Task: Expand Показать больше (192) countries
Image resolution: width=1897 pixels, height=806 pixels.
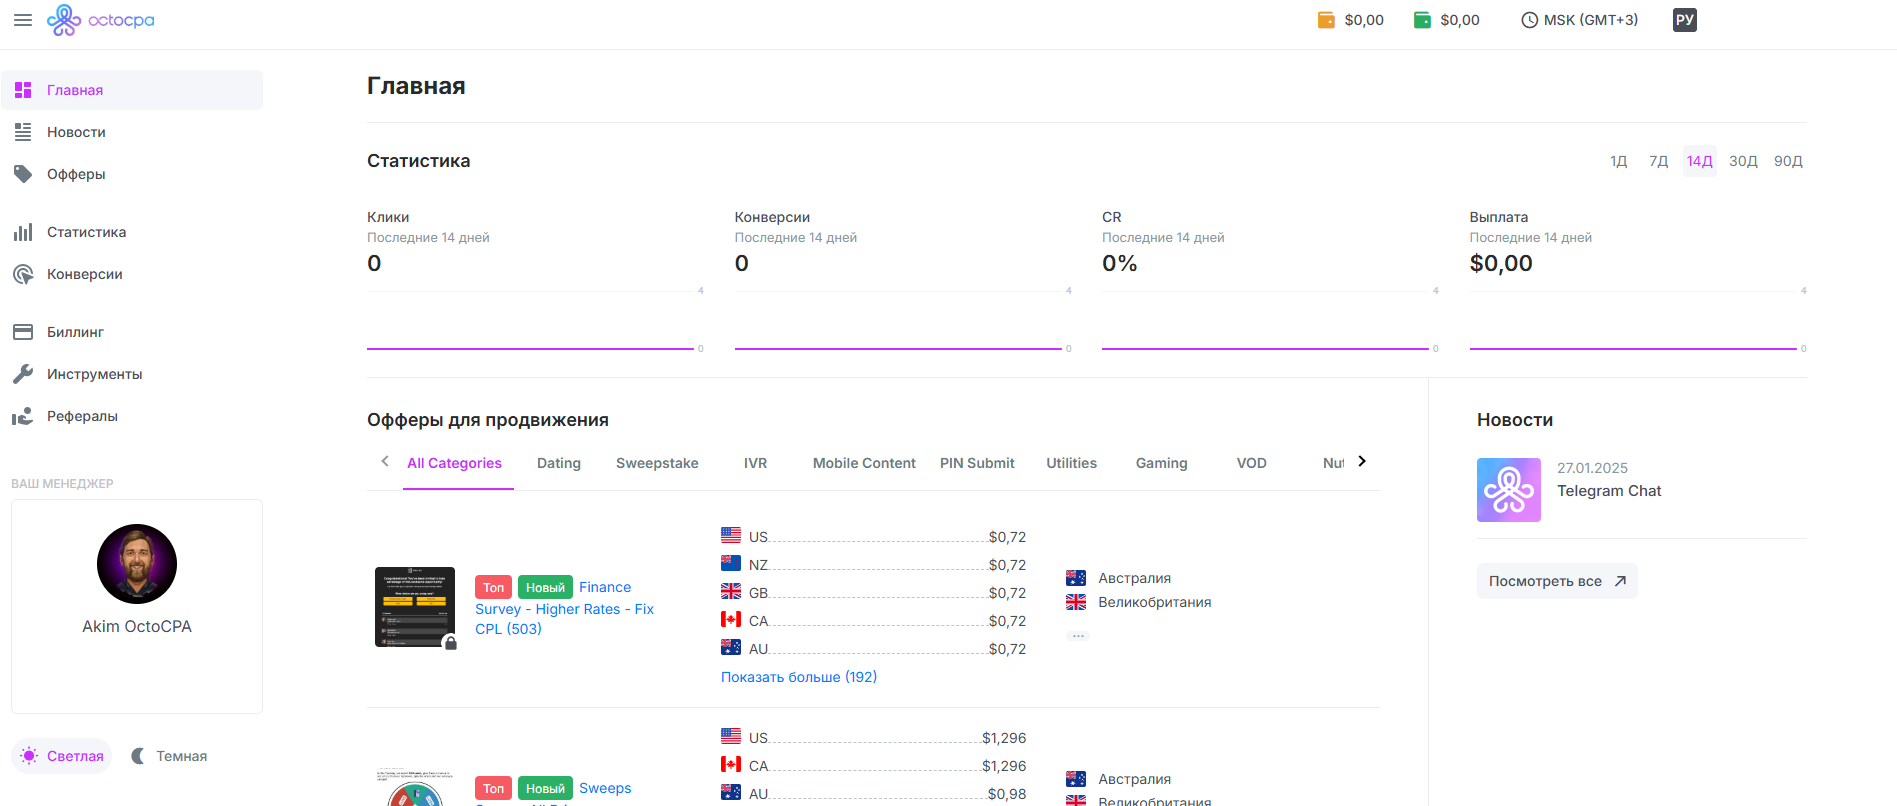Action: tap(799, 677)
